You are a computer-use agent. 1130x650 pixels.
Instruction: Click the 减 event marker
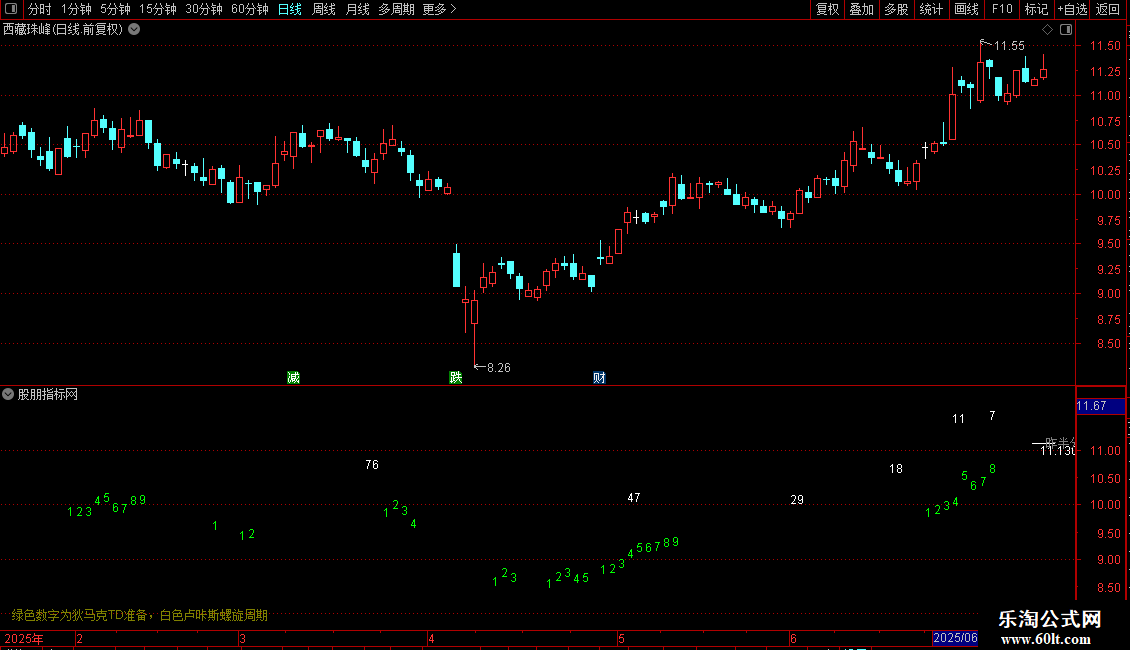click(293, 378)
